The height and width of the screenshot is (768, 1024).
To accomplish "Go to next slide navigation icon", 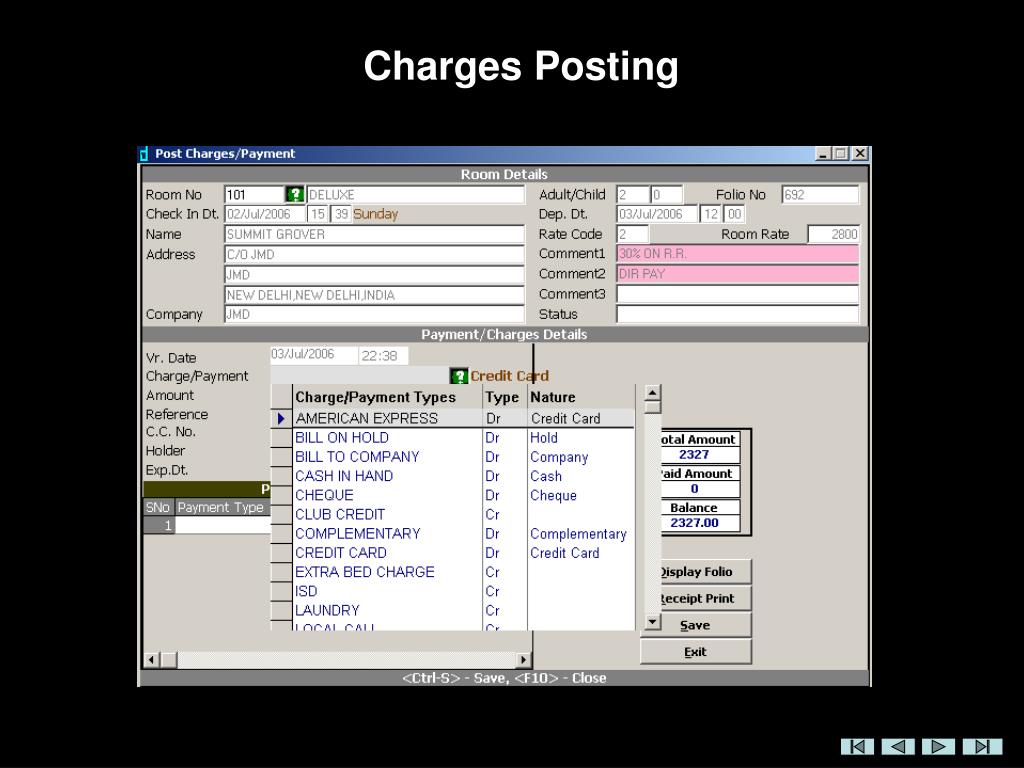I will 938,746.
